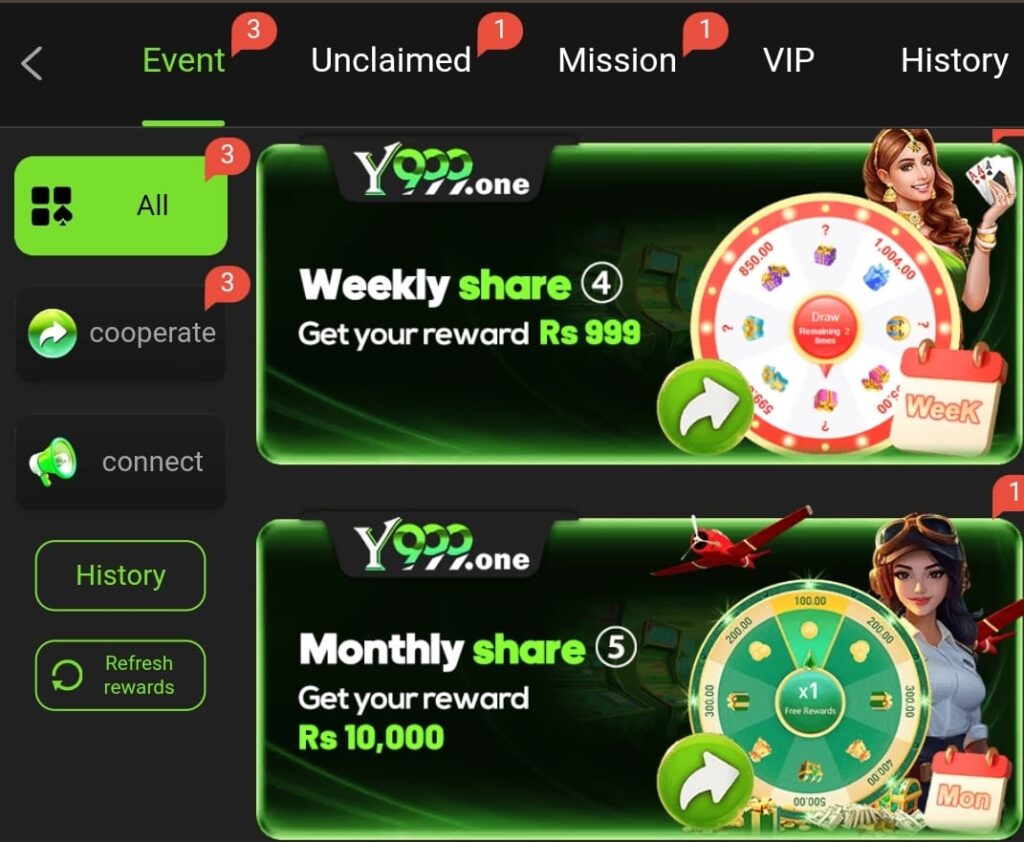Tap the back arrow icon

(x=31, y=63)
